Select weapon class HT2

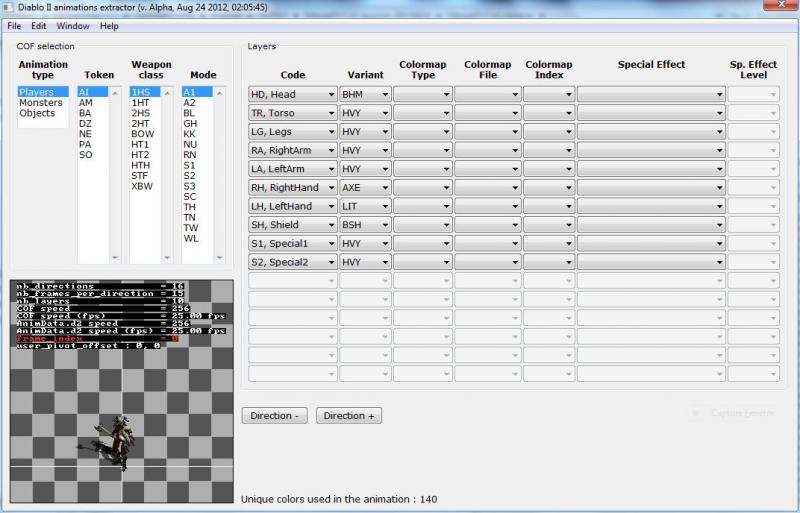click(x=145, y=155)
